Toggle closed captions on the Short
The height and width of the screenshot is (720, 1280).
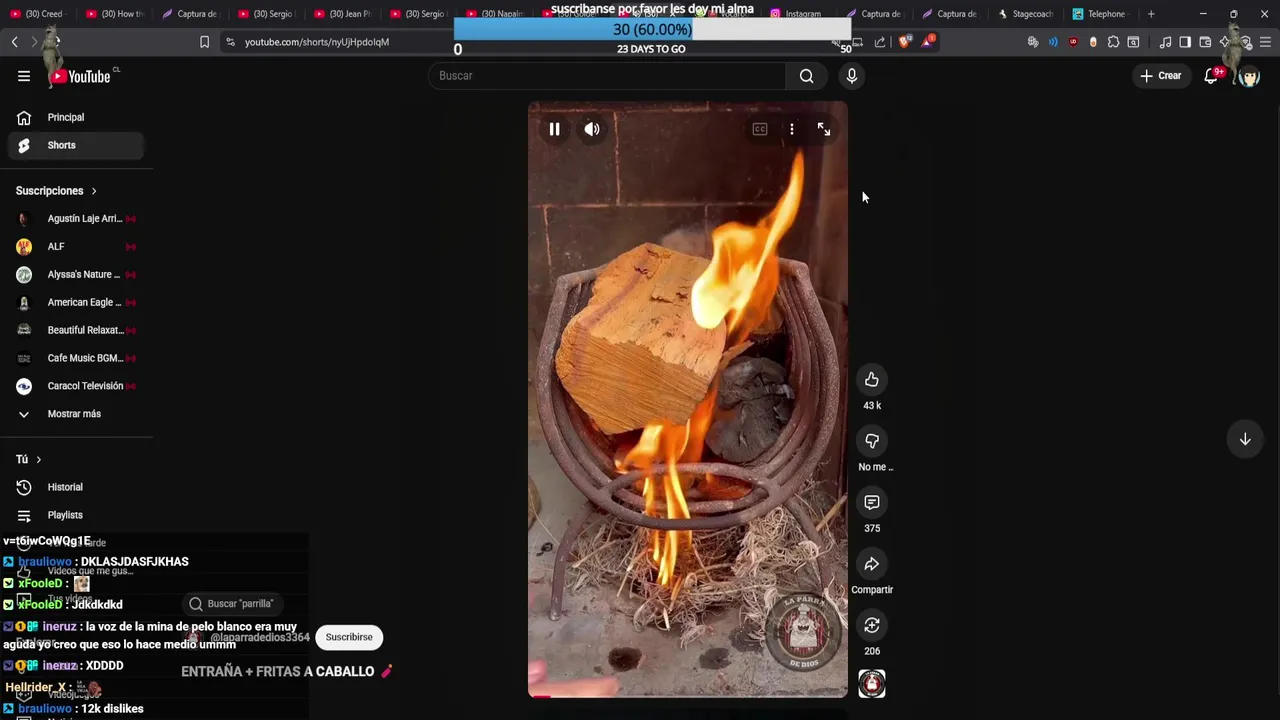[x=760, y=129]
